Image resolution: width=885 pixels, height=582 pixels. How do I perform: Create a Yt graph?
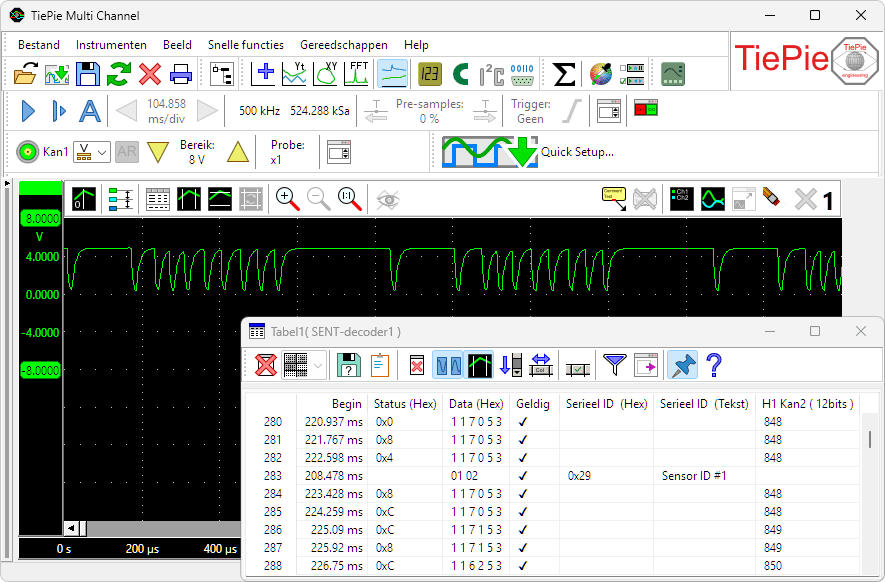click(x=294, y=74)
